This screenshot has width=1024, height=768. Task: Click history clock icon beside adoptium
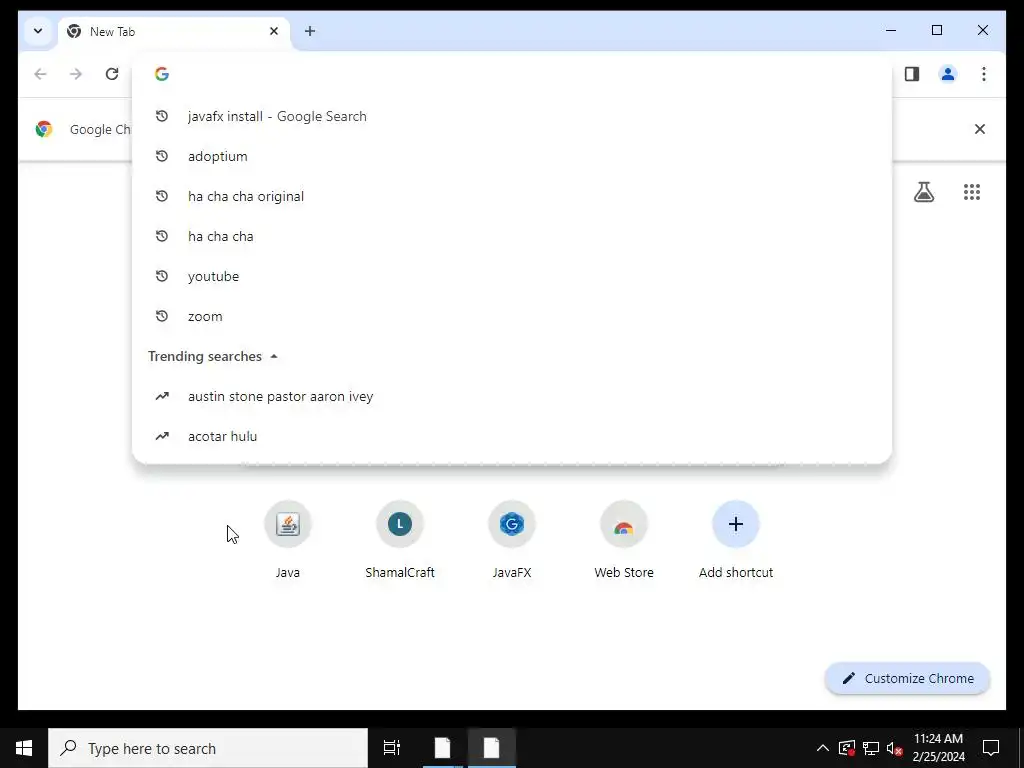point(162,156)
